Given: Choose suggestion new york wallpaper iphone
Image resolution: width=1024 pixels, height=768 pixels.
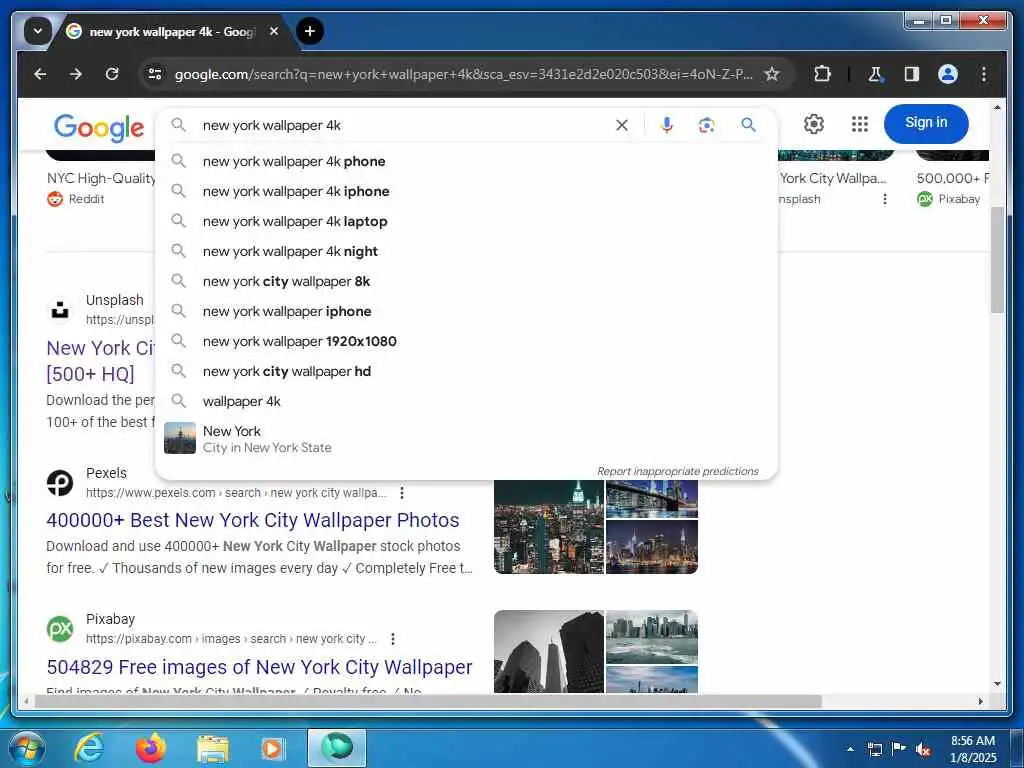Looking at the screenshot, I should coord(466,312).
